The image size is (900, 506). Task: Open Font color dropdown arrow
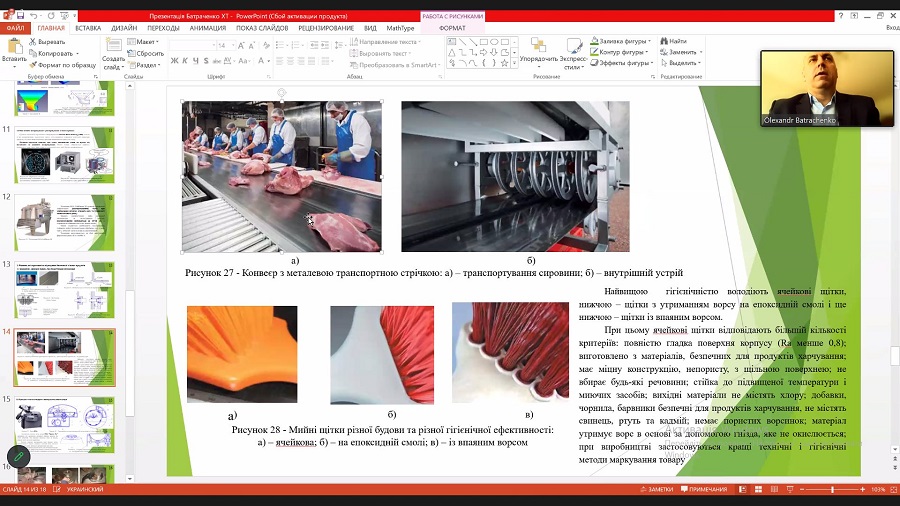tap(269, 61)
